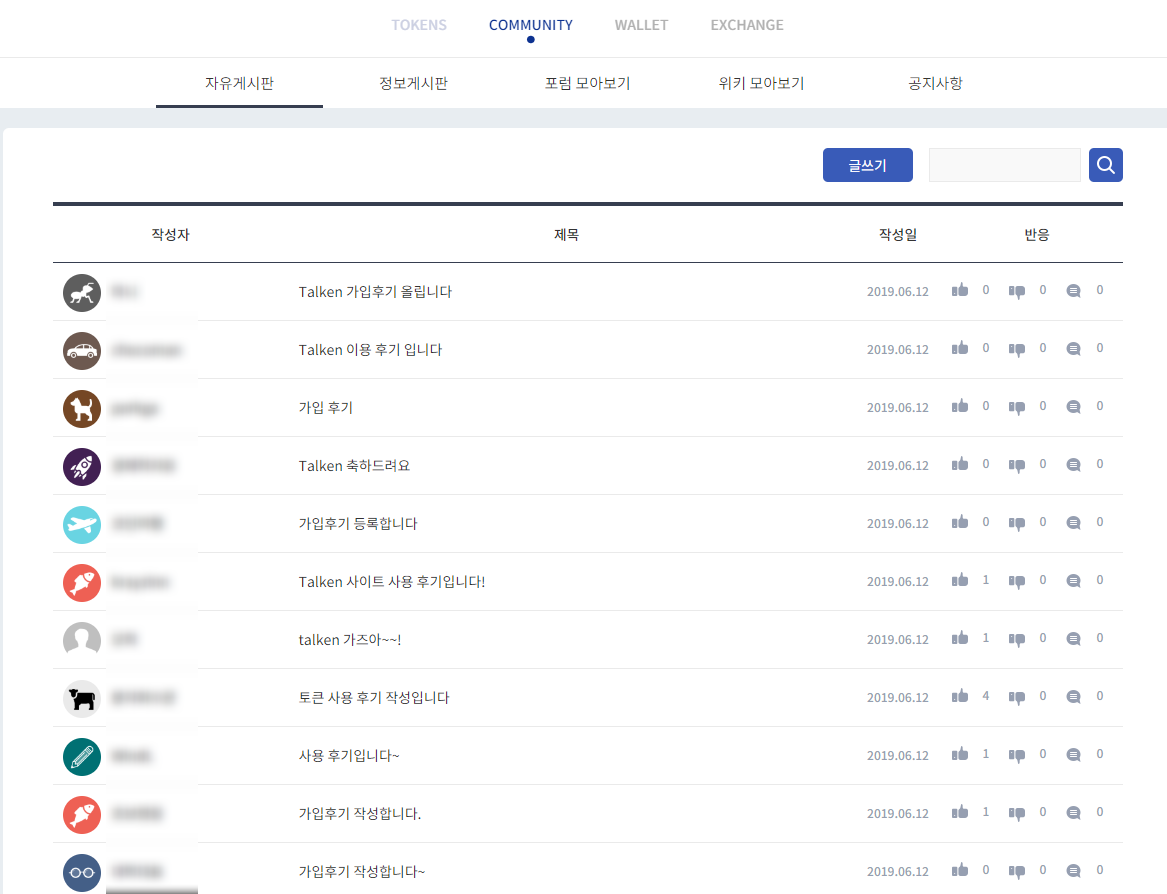Image resolution: width=1167 pixels, height=894 pixels.
Task: Dislike 'Talken 사이트 사용 후기입니다!' post
Action: (1017, 582)
